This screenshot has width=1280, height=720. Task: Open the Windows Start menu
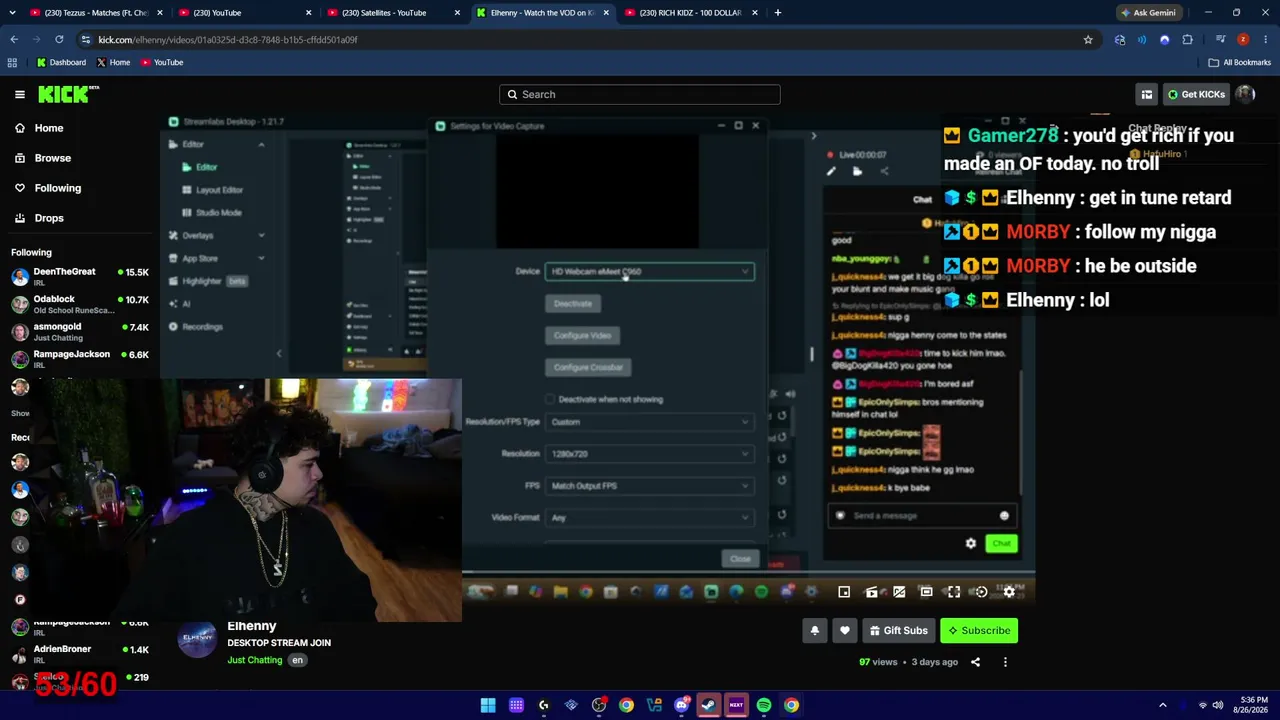coord(488,705)
